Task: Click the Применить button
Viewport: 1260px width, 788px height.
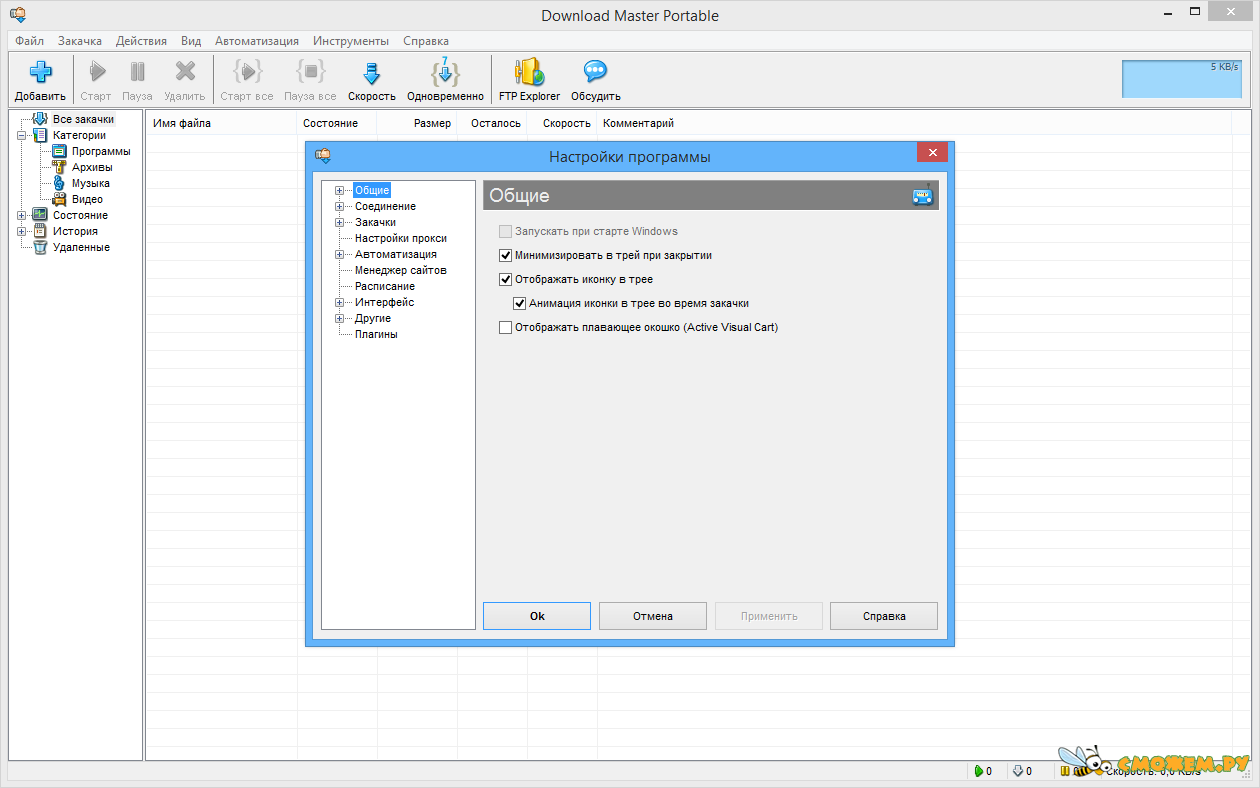Action: [x=769, y=616]
